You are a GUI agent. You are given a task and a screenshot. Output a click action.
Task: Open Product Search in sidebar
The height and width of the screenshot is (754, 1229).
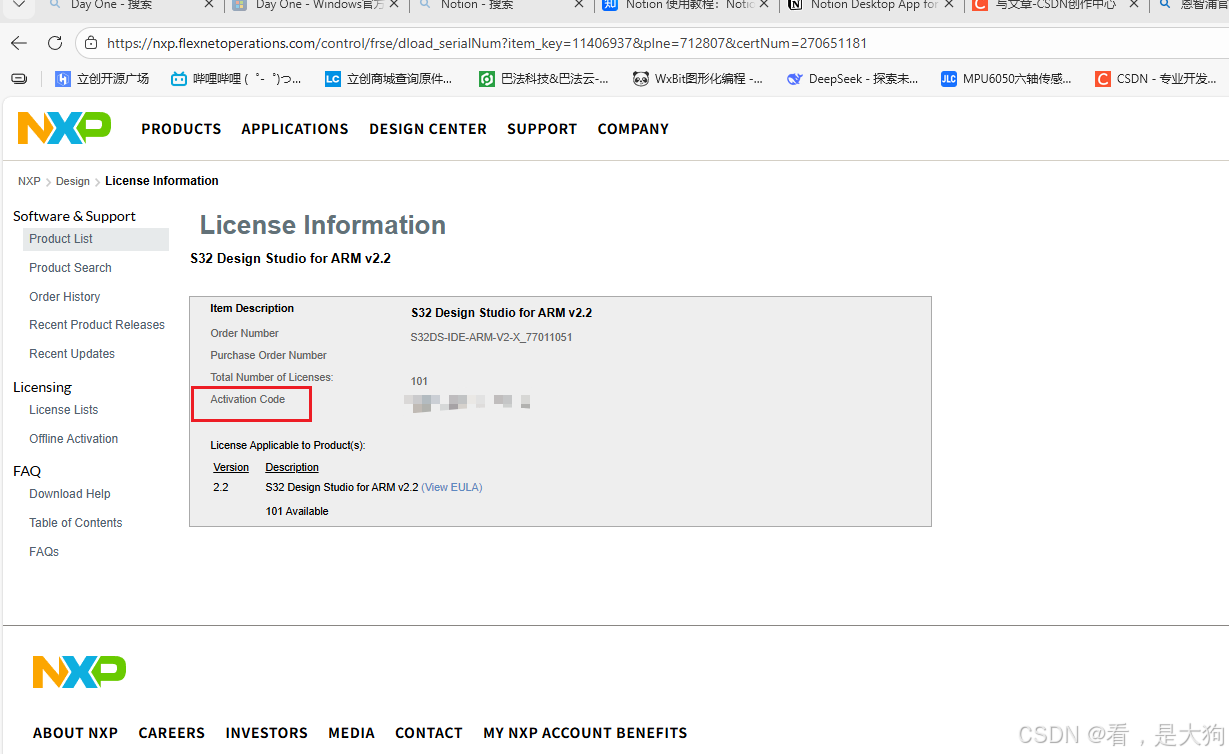70,268
